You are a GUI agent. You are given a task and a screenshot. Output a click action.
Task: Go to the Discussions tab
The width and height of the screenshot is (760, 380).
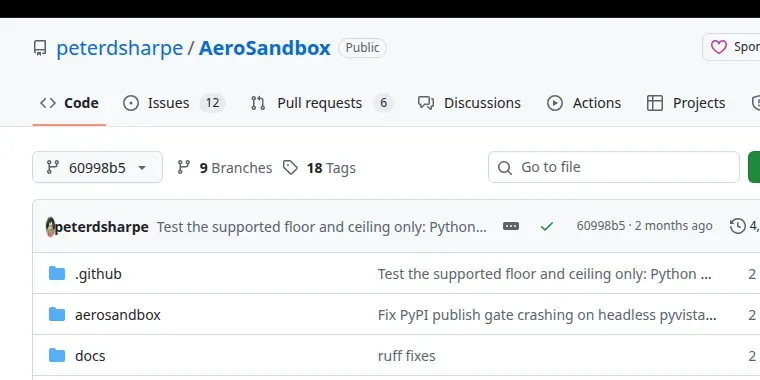click(x=469, y=103)
